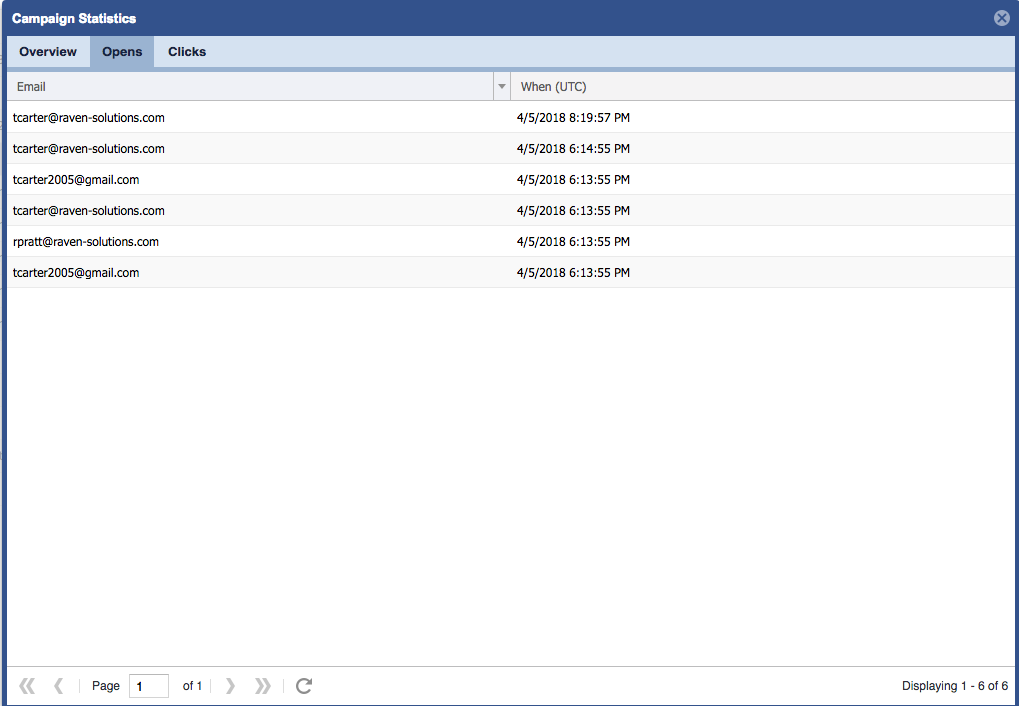Select the row opened at 8:19:57 PM
Image resolution: width=1019 pixels, height=706 pixels.
(x=573, y=118)
